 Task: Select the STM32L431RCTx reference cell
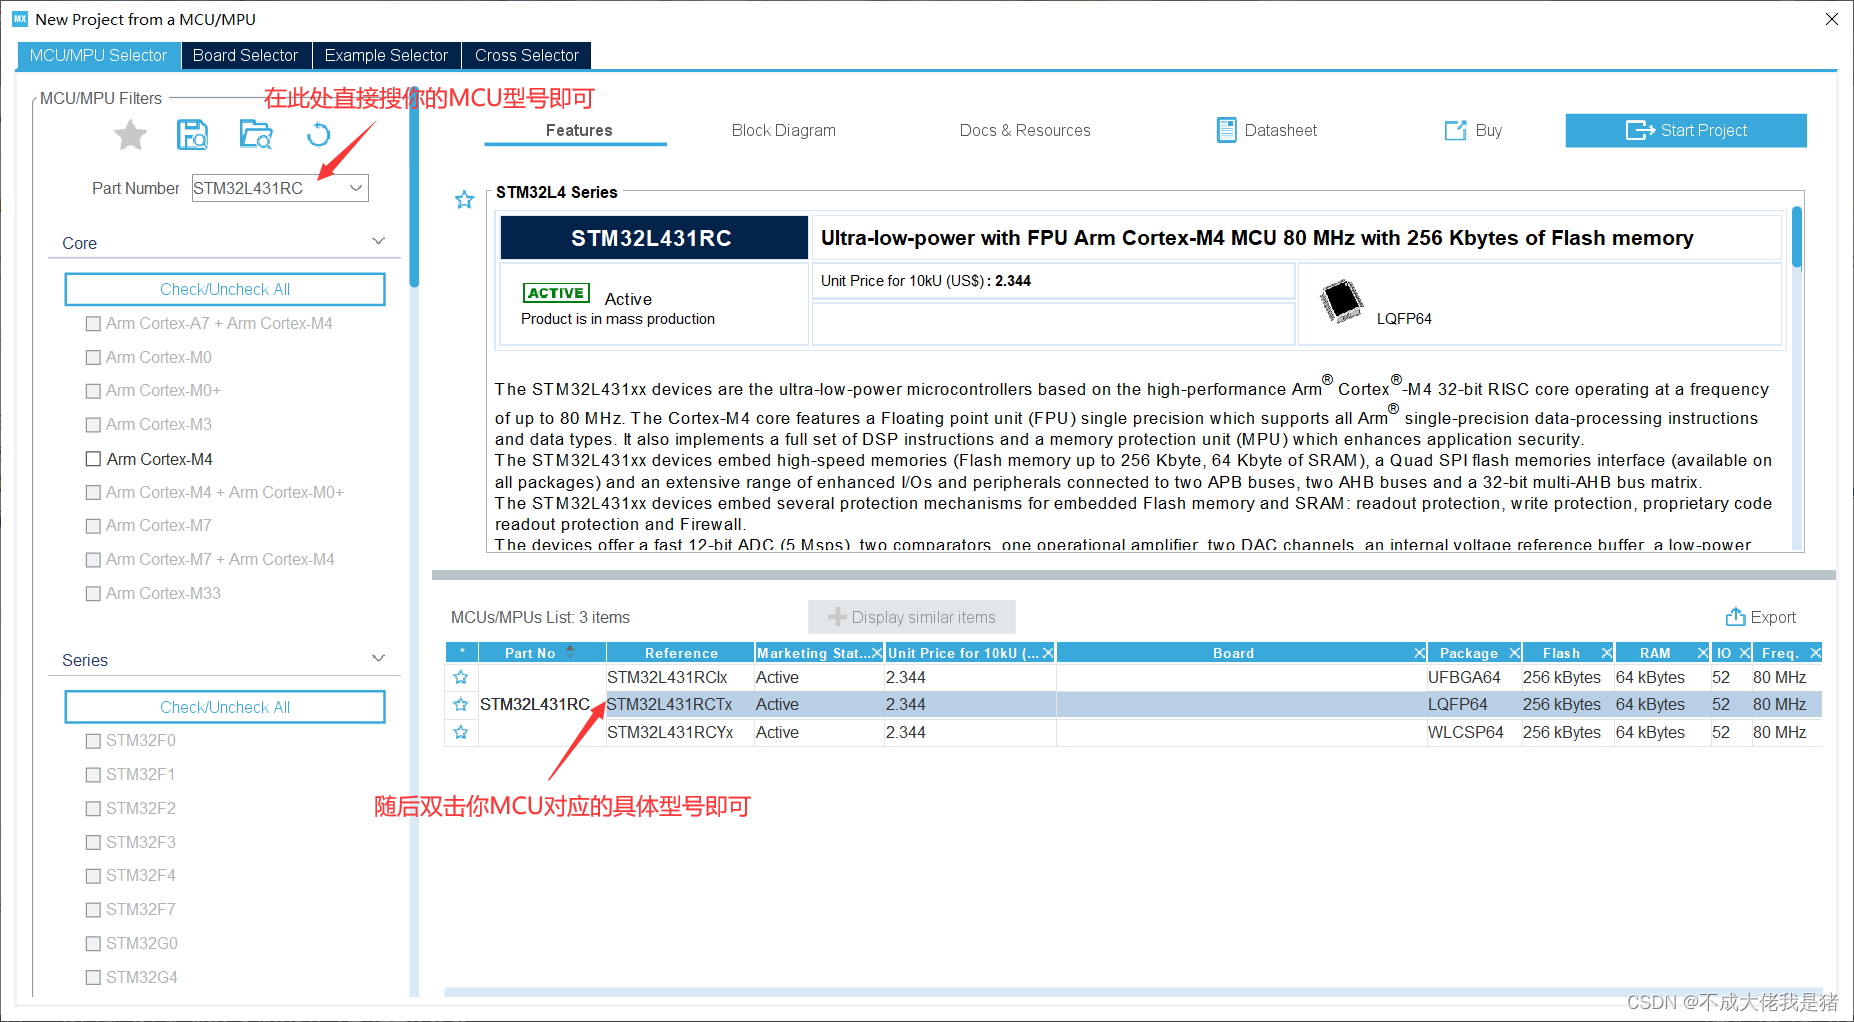click(x=680, y=704)
